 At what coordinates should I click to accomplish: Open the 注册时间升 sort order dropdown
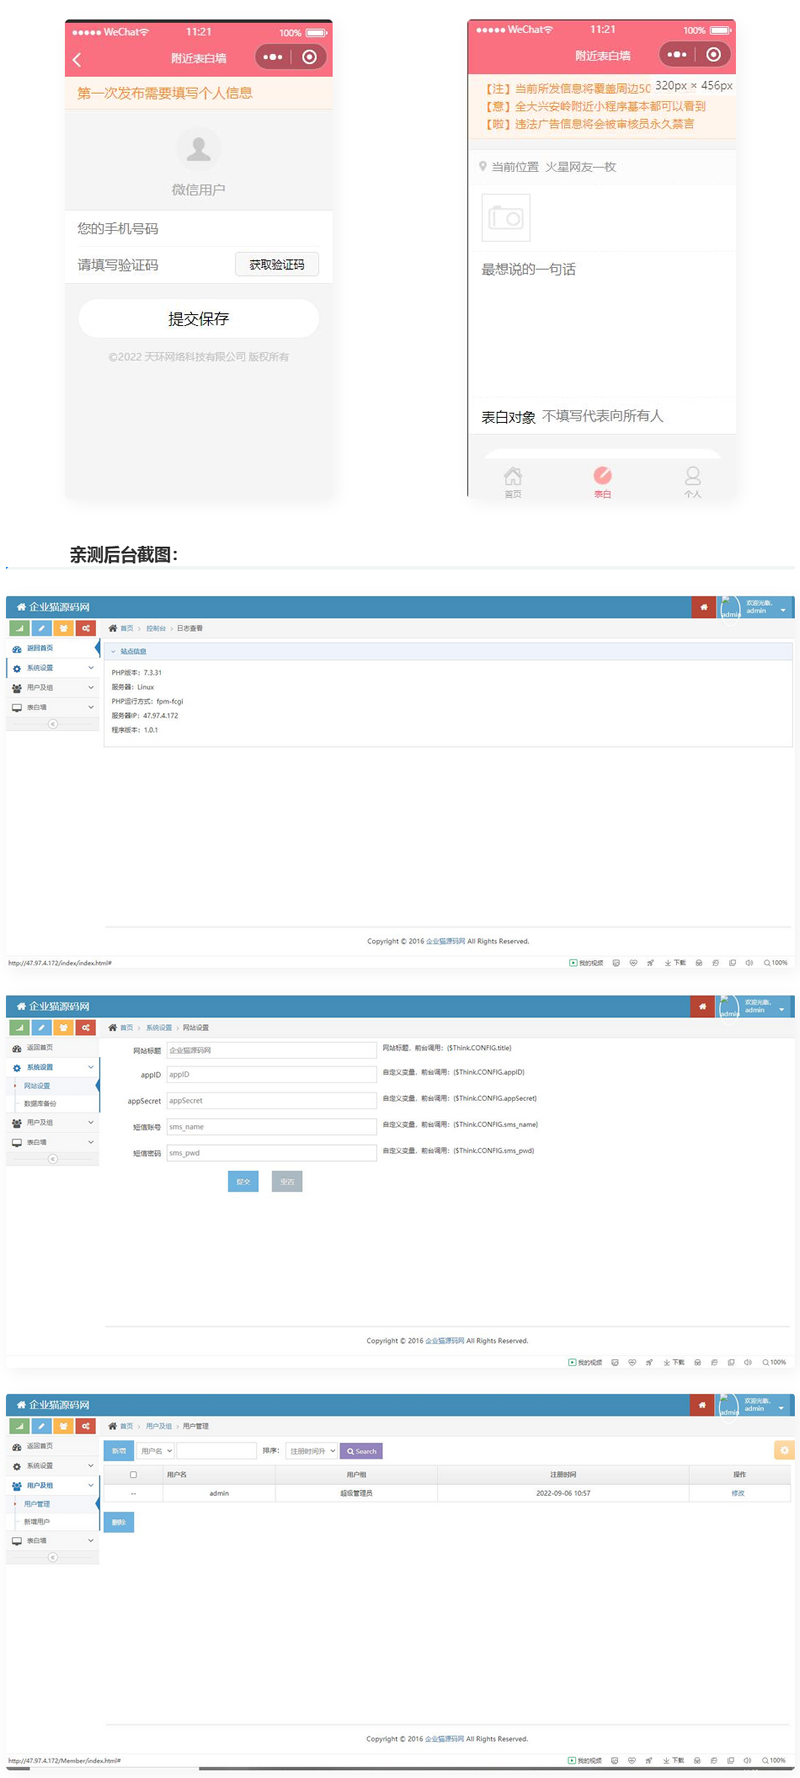pos(312,1451)
